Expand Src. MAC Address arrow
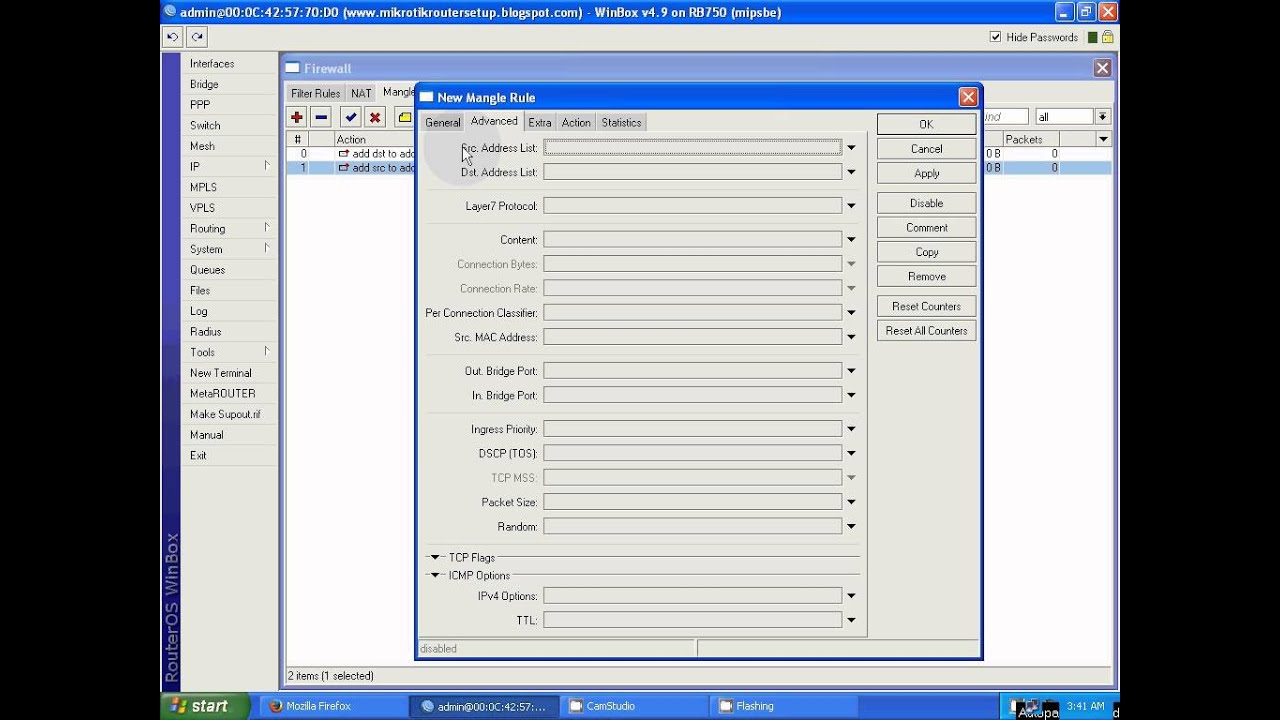 click(x=851, y=337)
